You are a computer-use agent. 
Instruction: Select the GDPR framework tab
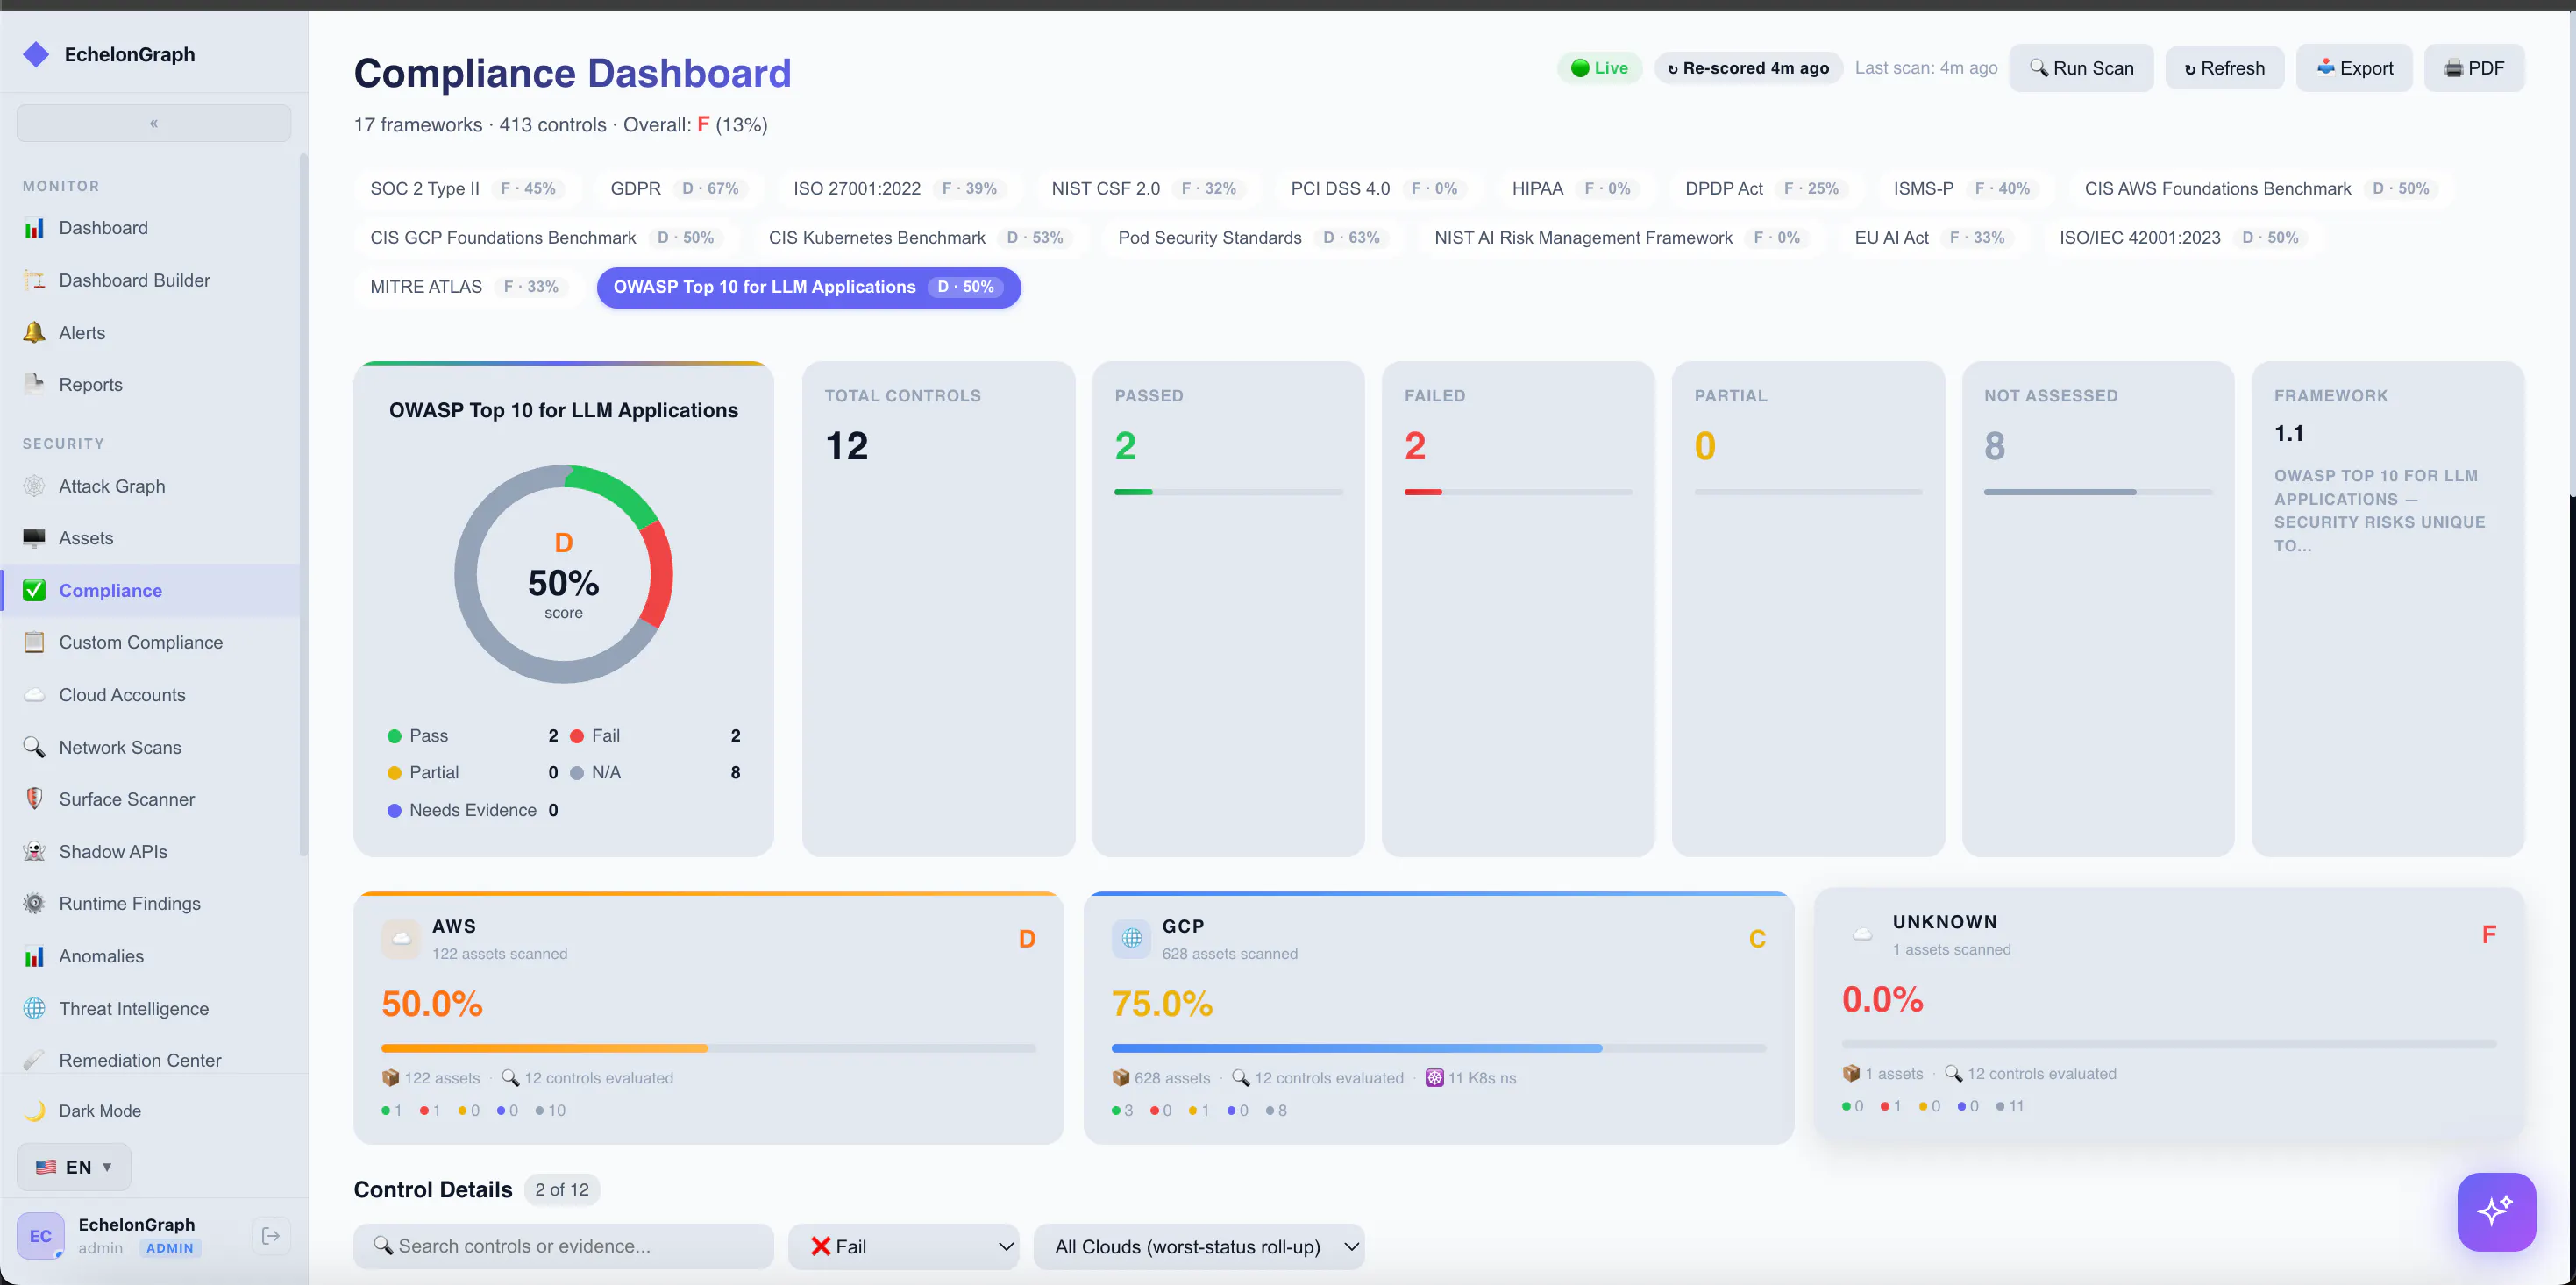pyautogui.click(x=677, y=189)
